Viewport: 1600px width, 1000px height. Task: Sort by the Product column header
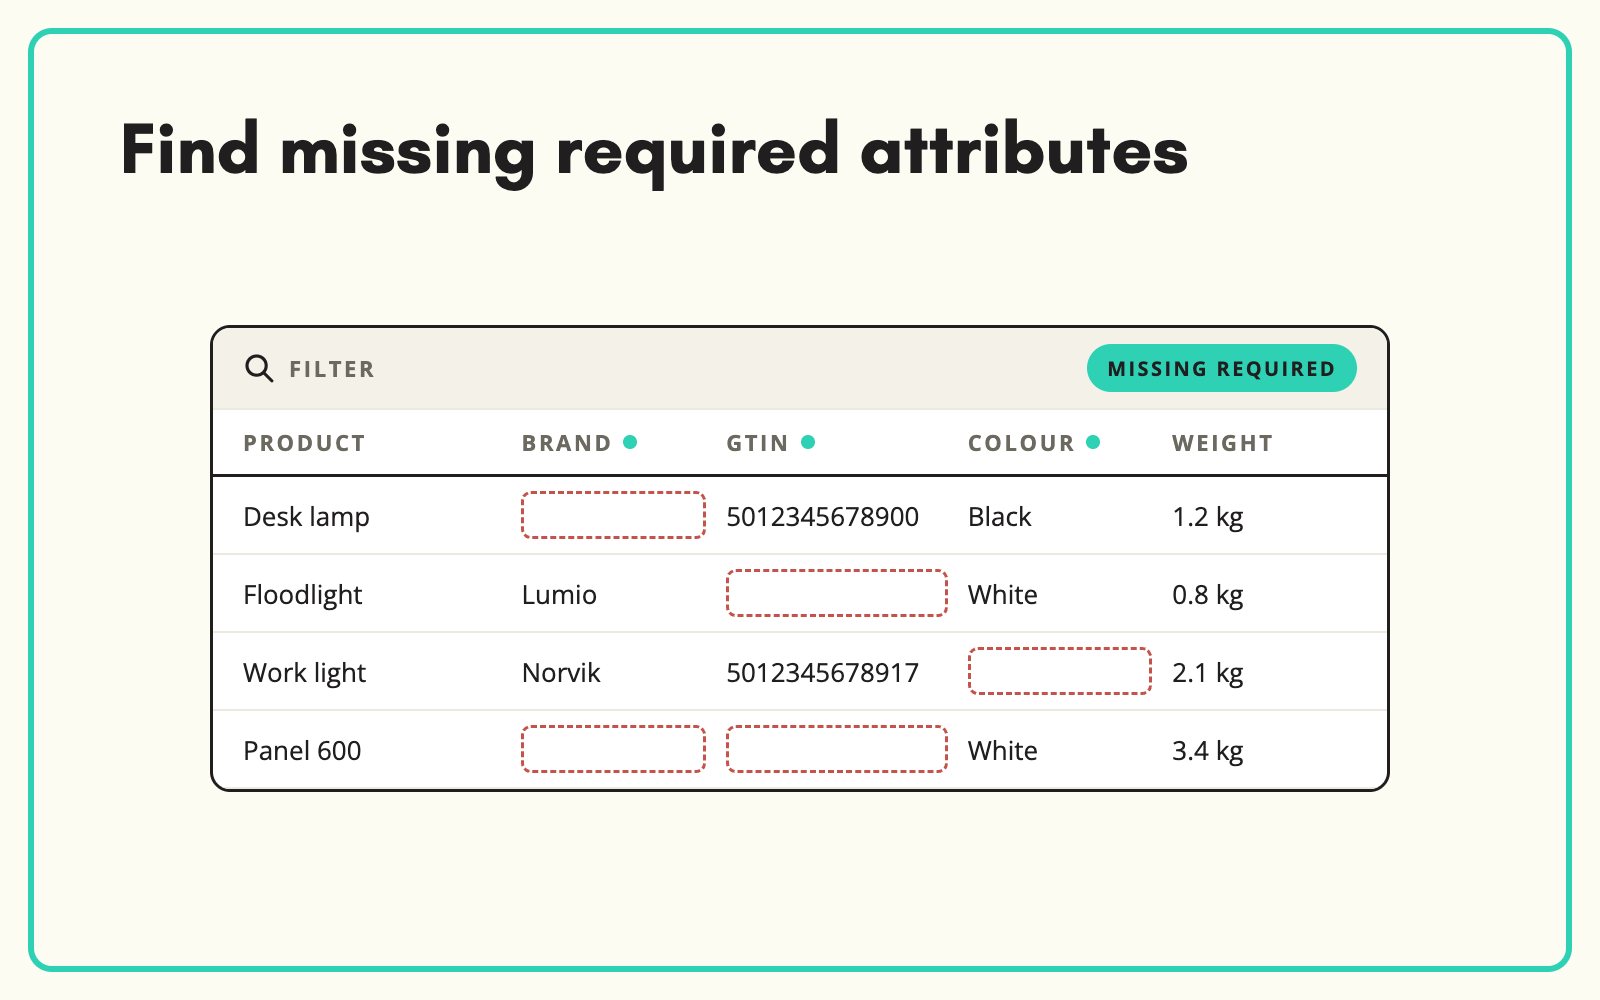point(304,443)
